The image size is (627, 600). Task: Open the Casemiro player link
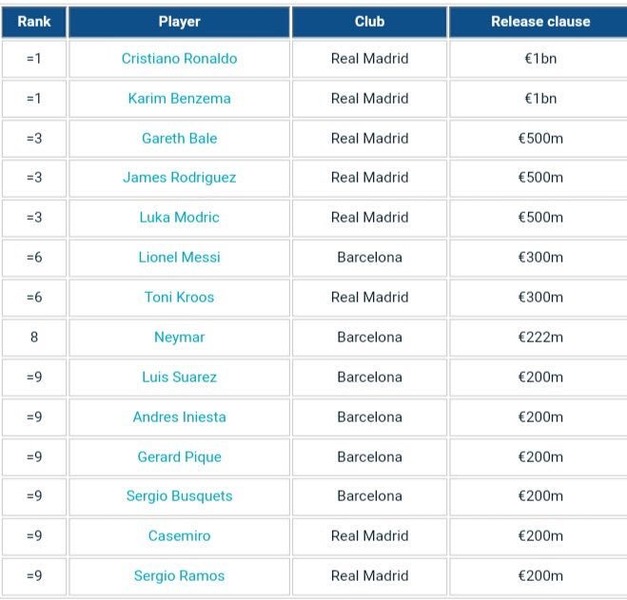[179, 536]
